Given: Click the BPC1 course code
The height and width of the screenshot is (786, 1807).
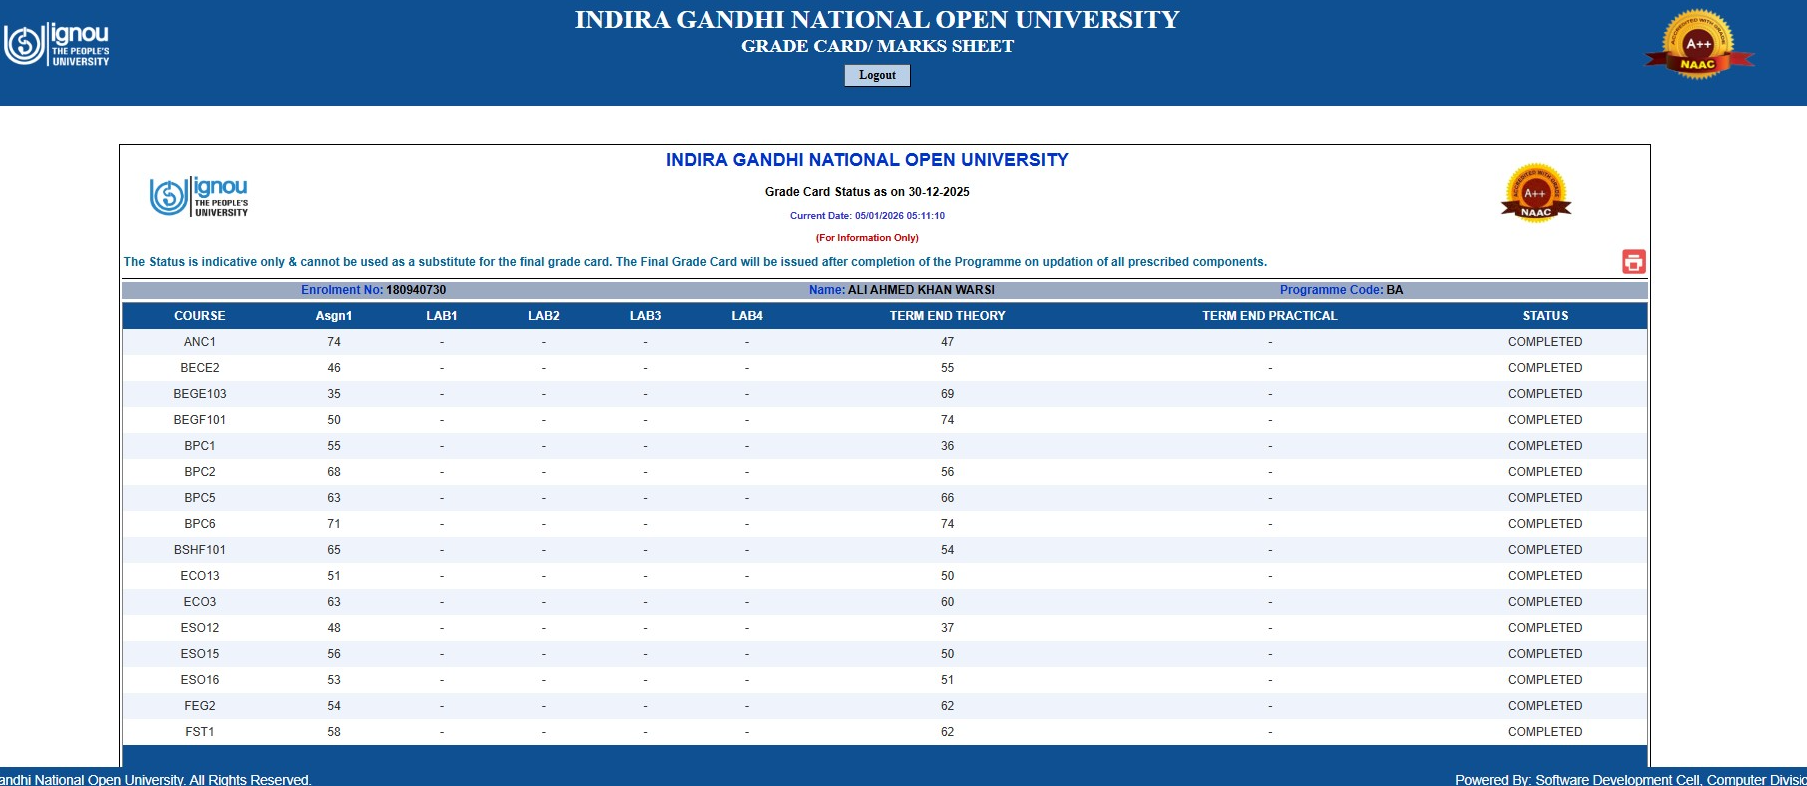Looking at the screenshot, I should tap(200, 446).
